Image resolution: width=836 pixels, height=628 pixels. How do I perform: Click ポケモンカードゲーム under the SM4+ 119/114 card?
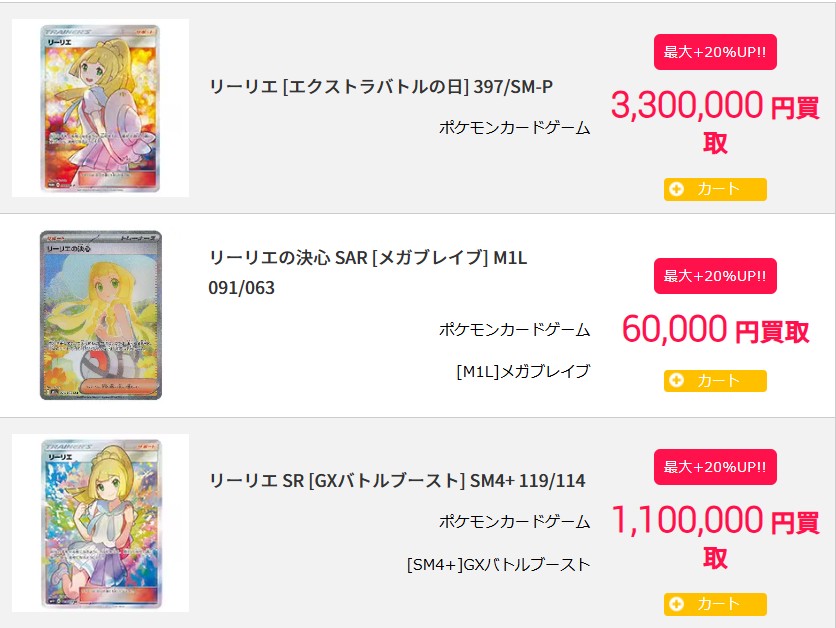pyautogui.click(x=514, y=522)
